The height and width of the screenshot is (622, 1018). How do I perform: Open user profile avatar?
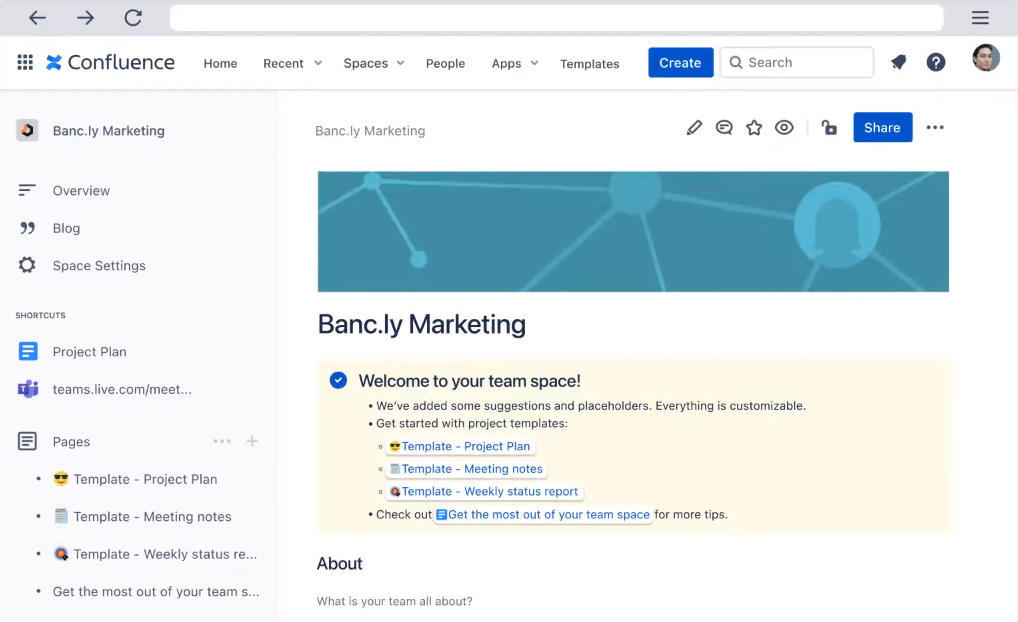pyautogui.click(x=986, y=58)
